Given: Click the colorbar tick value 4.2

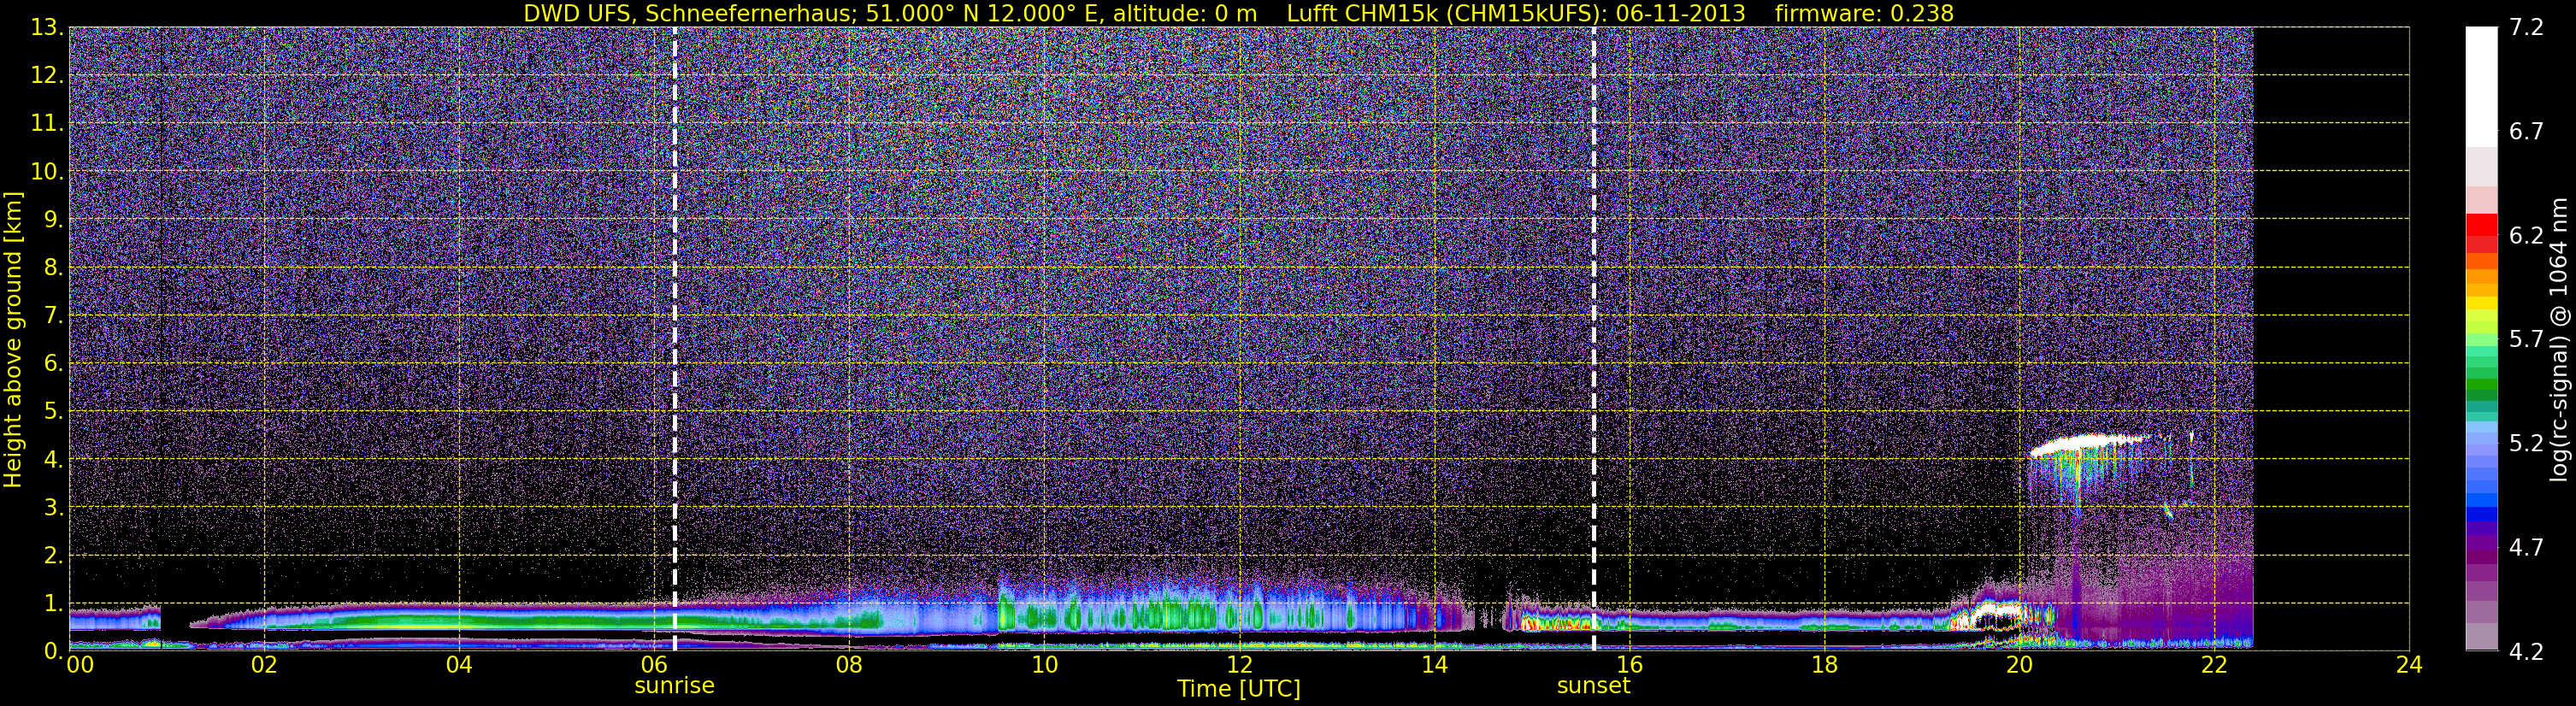Looking at the screenshot, I should pyautogui.click(x=2526, y=651).
